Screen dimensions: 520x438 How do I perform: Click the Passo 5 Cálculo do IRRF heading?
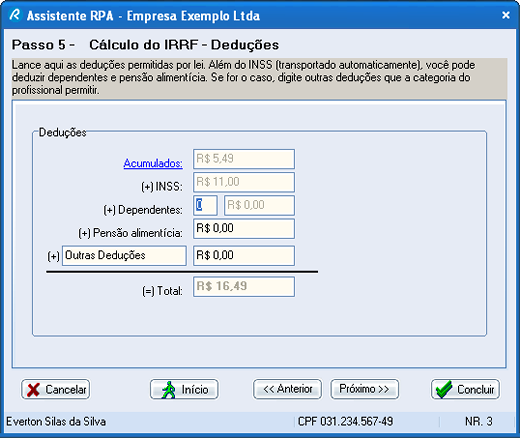point(145,45)
